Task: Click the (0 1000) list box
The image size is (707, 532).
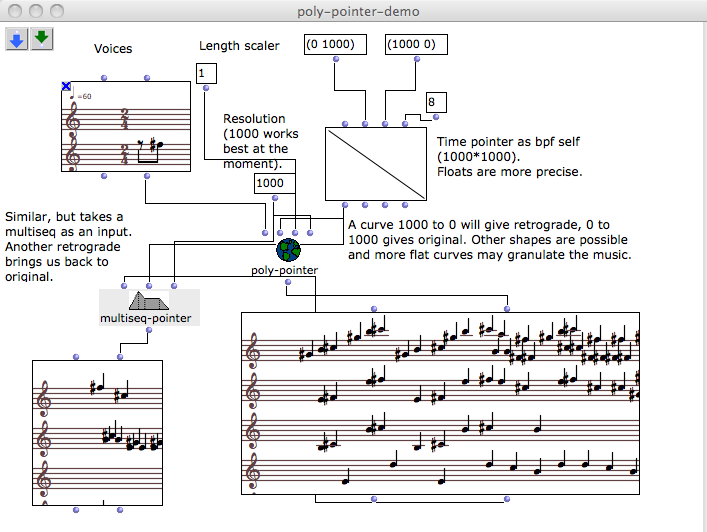Action: pyautogui.click(x=335, y=44)
